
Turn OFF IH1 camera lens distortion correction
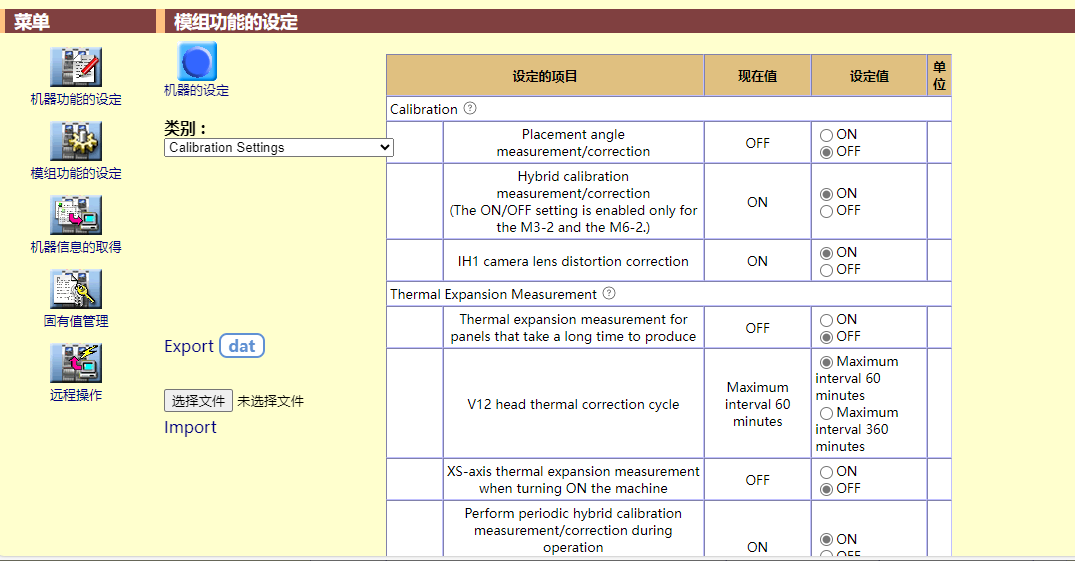click(x=827, y=270)
